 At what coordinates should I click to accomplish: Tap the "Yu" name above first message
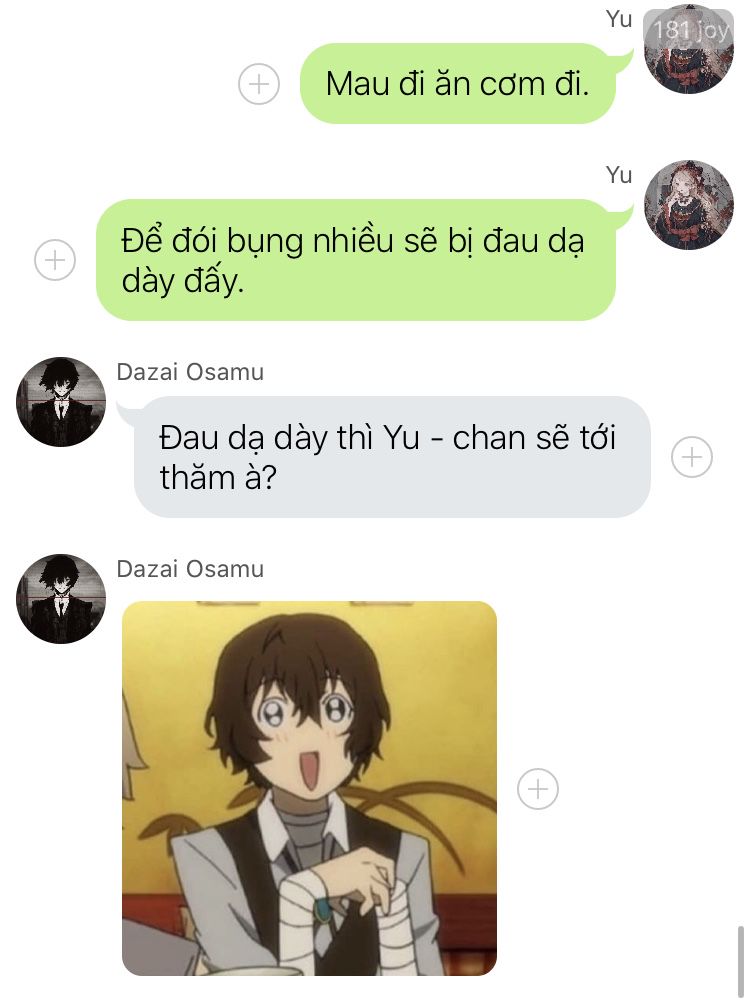coord(619,19)
